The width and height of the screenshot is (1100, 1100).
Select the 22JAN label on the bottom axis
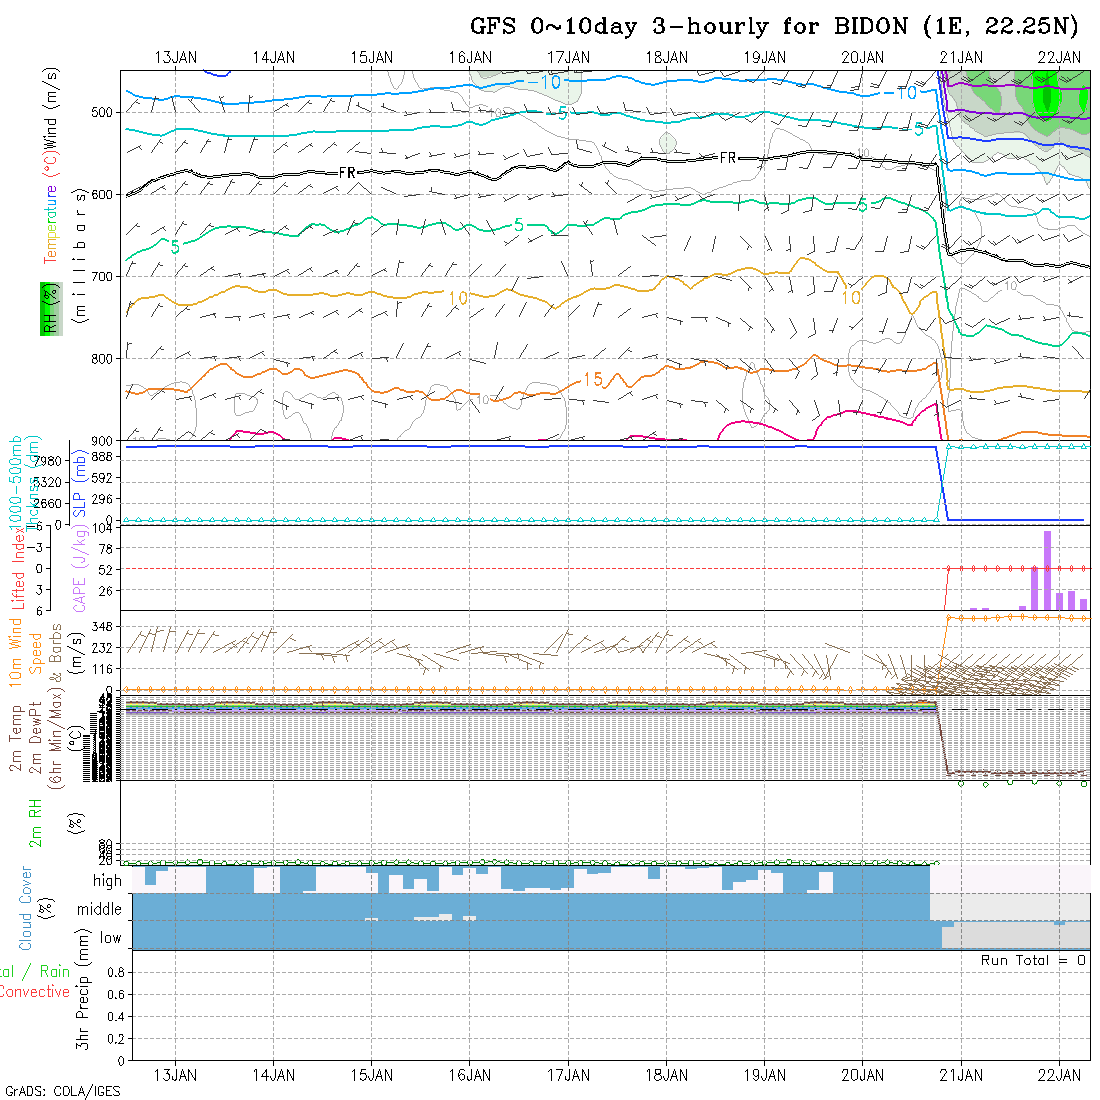click(1059, 1074)
